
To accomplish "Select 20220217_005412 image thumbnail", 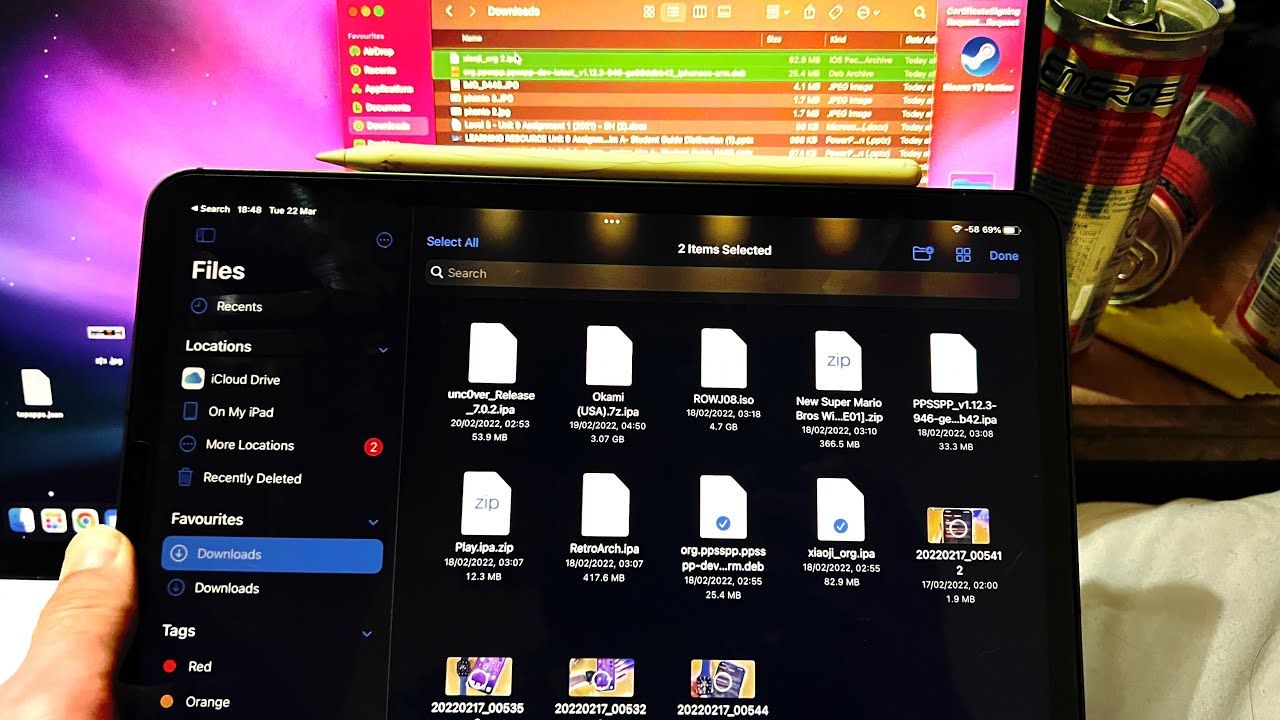I will [x=958, y=556].
